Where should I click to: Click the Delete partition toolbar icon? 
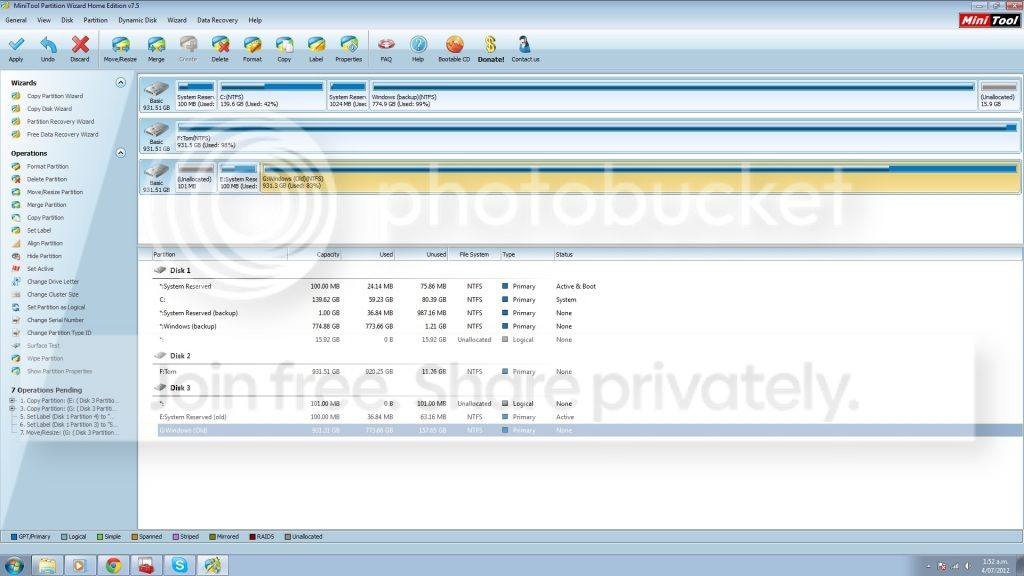coord(220,49)
